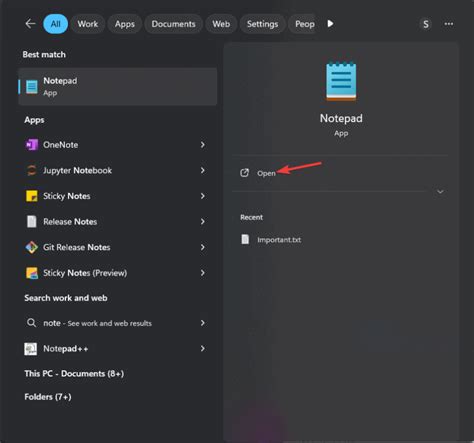Click the Notepad++ result text
Image resolution: width=474 pixels, height=443 pixels.
[x=66, y=349]
